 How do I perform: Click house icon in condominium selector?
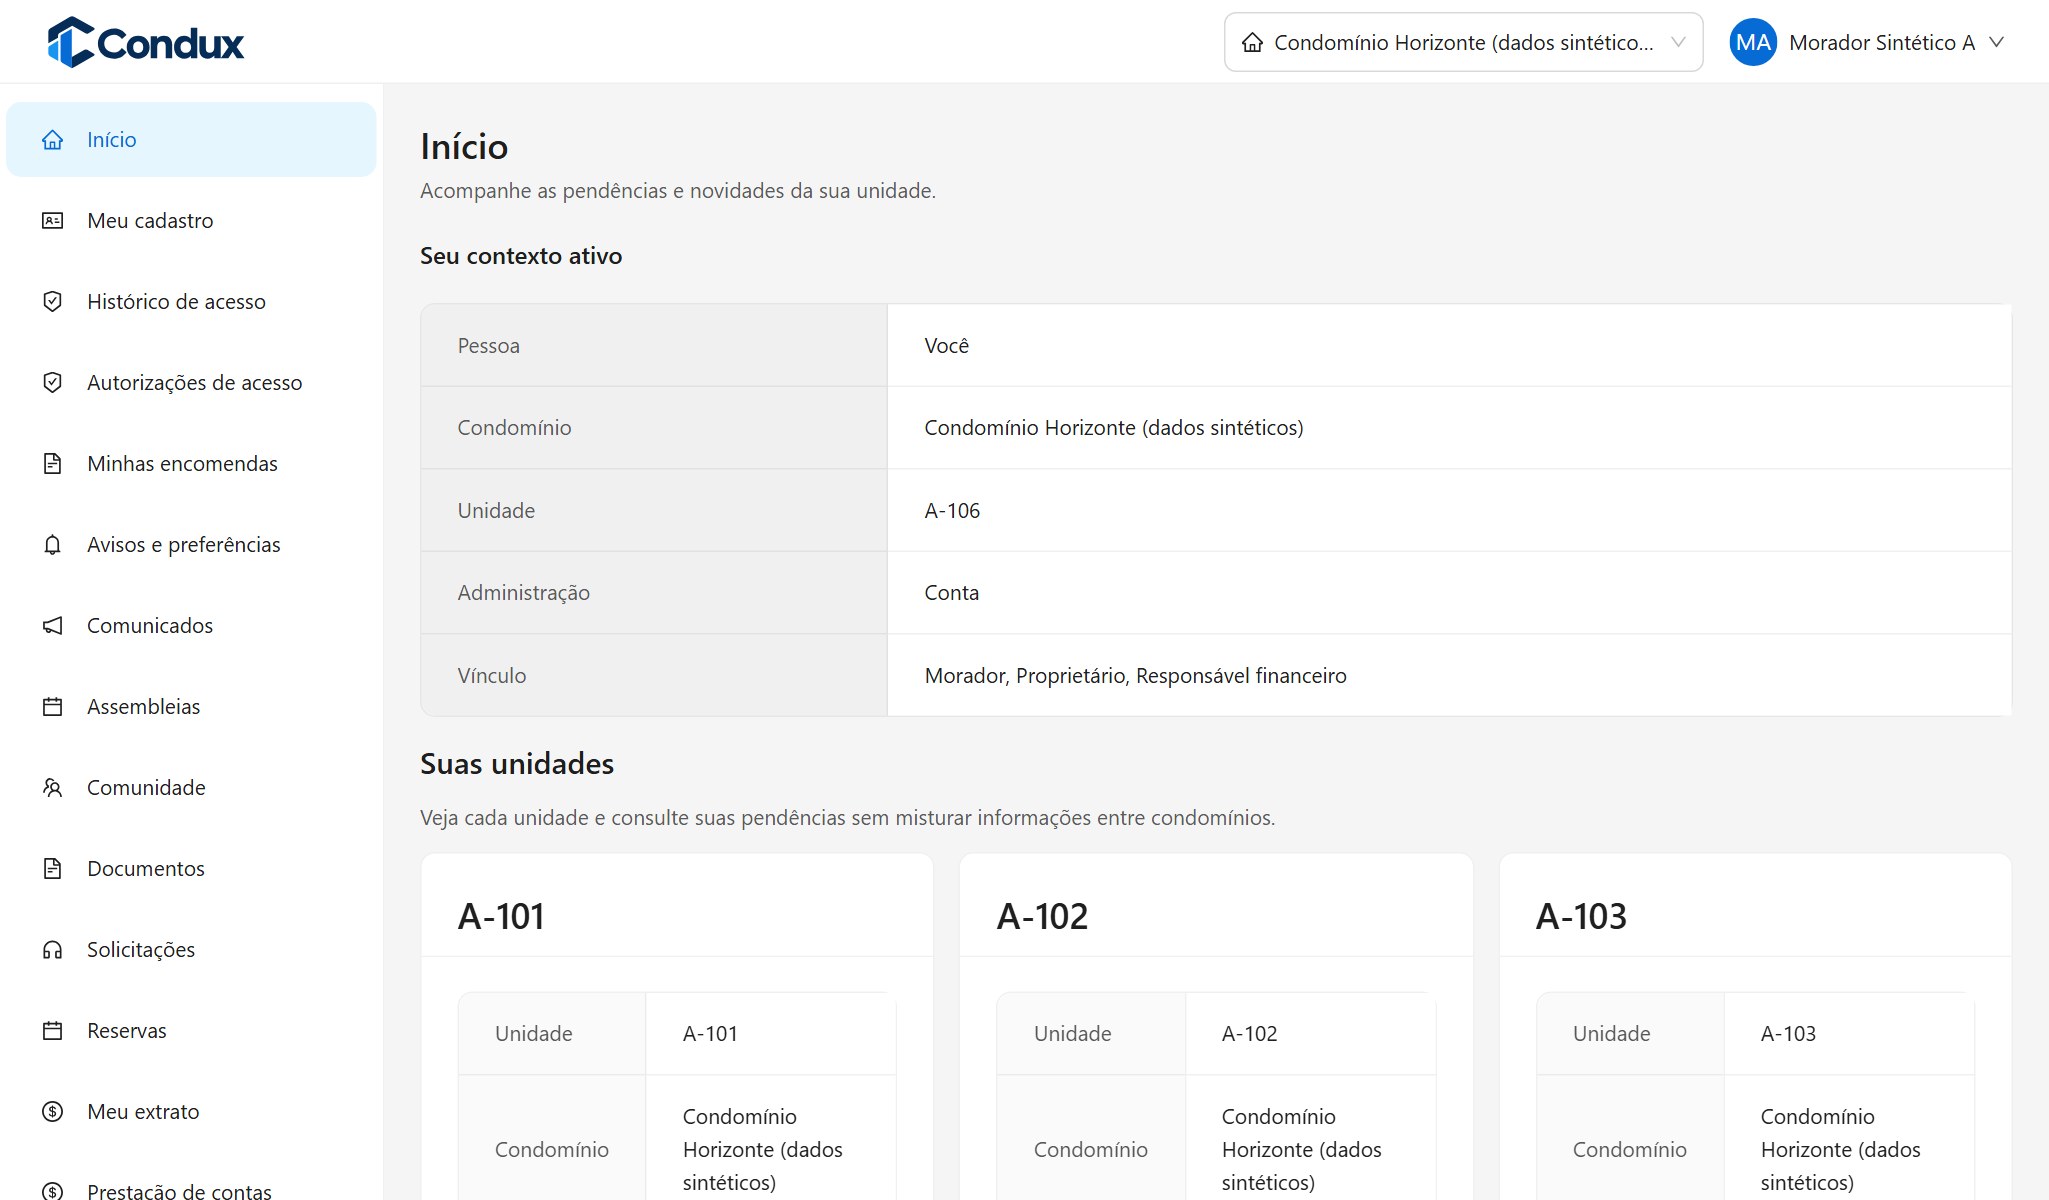(1252, 42)
